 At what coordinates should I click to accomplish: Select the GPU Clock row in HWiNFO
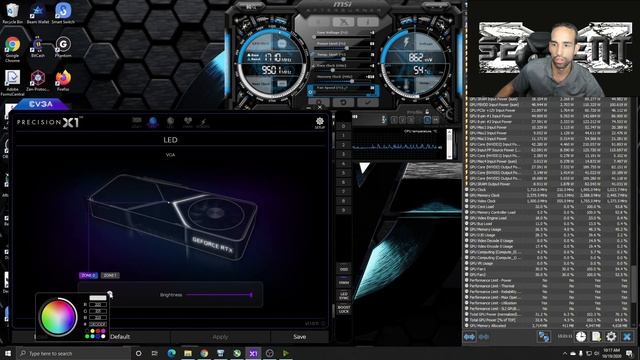[x=547, y=190]
